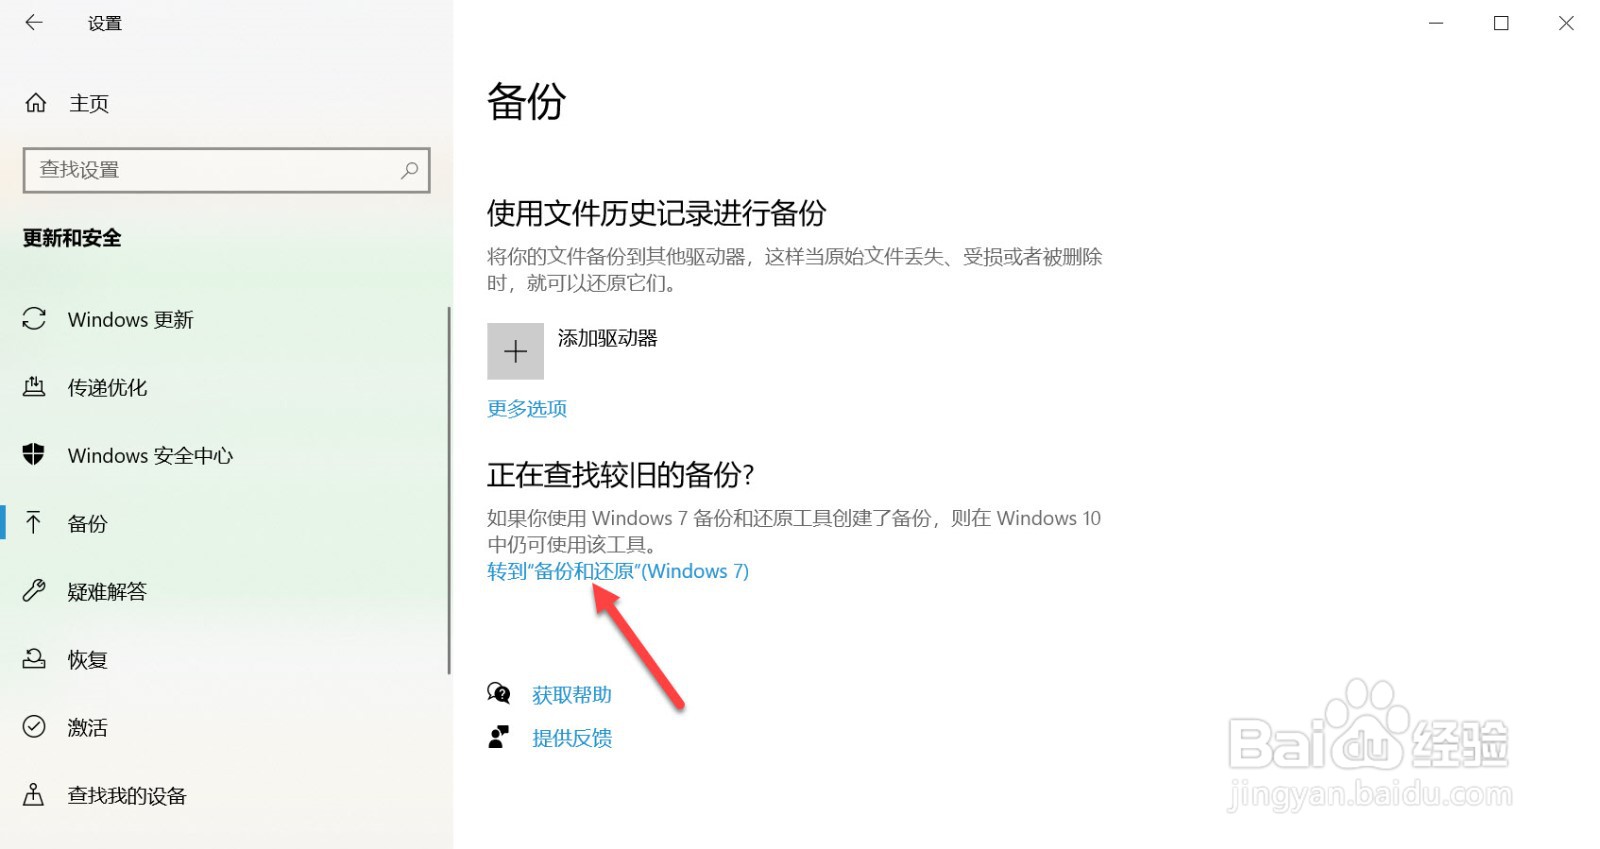Image resolution: width=1600 pixels, height=849 pixels.
Task: Click the 备份 page title
Action: coord(527,101)
